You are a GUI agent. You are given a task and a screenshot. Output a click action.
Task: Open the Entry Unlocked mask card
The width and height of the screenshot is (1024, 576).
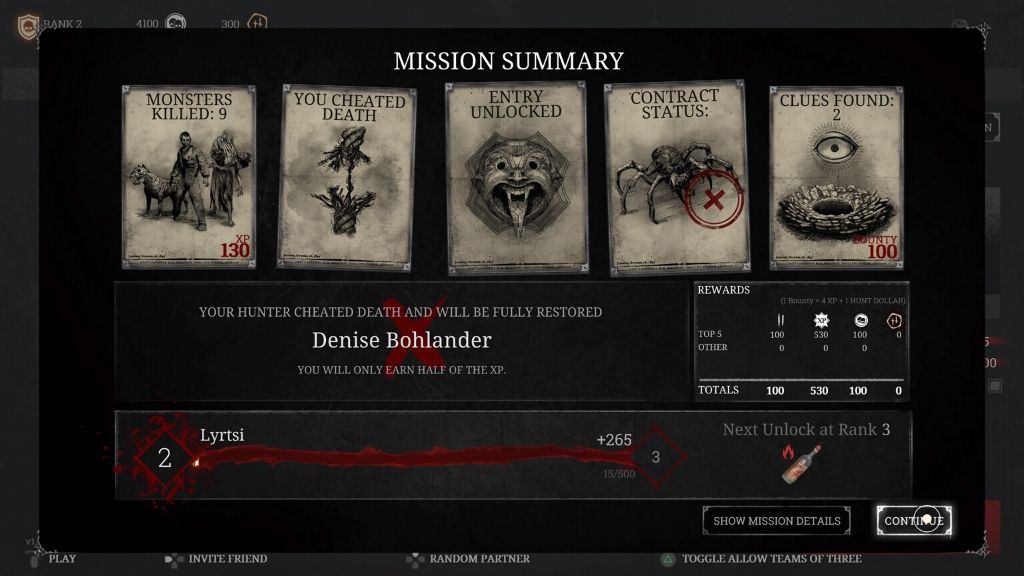516,178
